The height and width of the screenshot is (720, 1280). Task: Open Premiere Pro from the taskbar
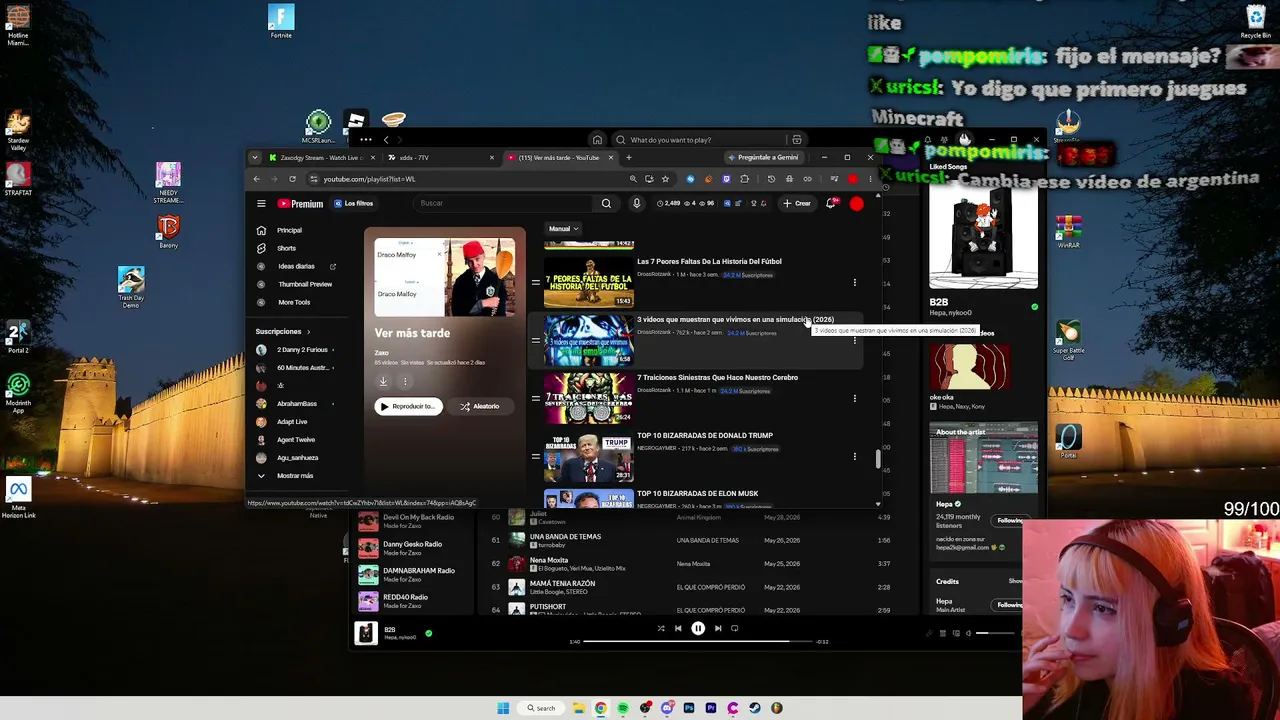tap(711, 708)
